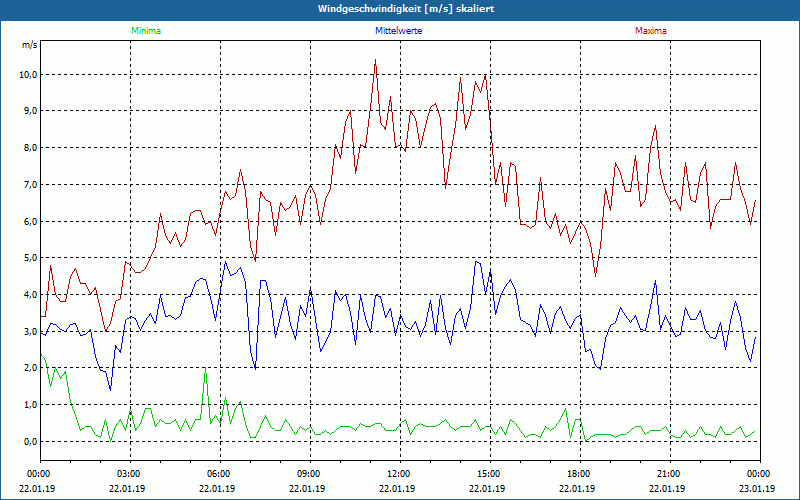Click the 0,0 y-axis value
The height and width of the screenshot is (500, 800).
[x=30, y=441]
